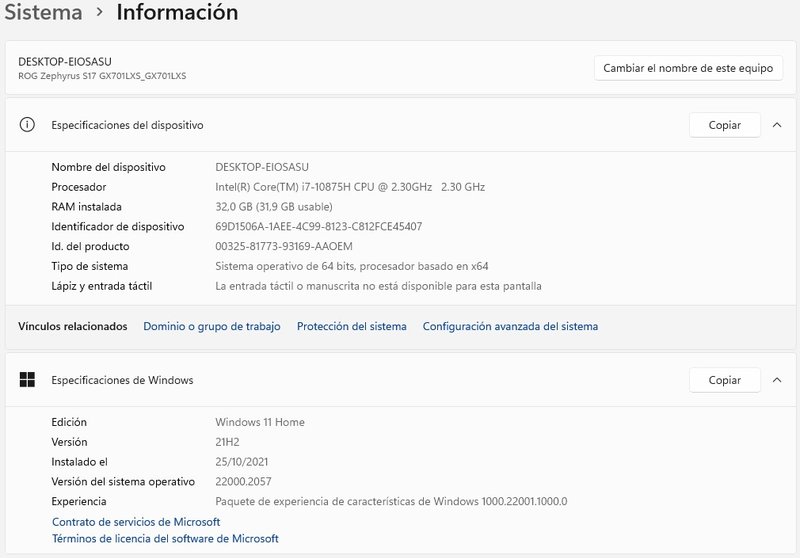Select the Edición label
Viewport: 800px width, 558px height.
coord(69,422)
